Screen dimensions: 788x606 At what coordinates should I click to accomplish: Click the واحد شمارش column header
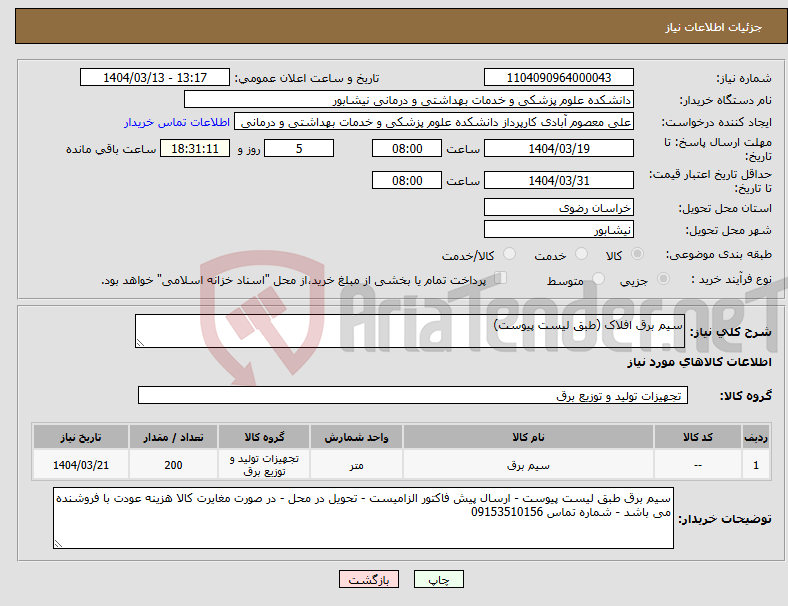(x=356, y=437)
